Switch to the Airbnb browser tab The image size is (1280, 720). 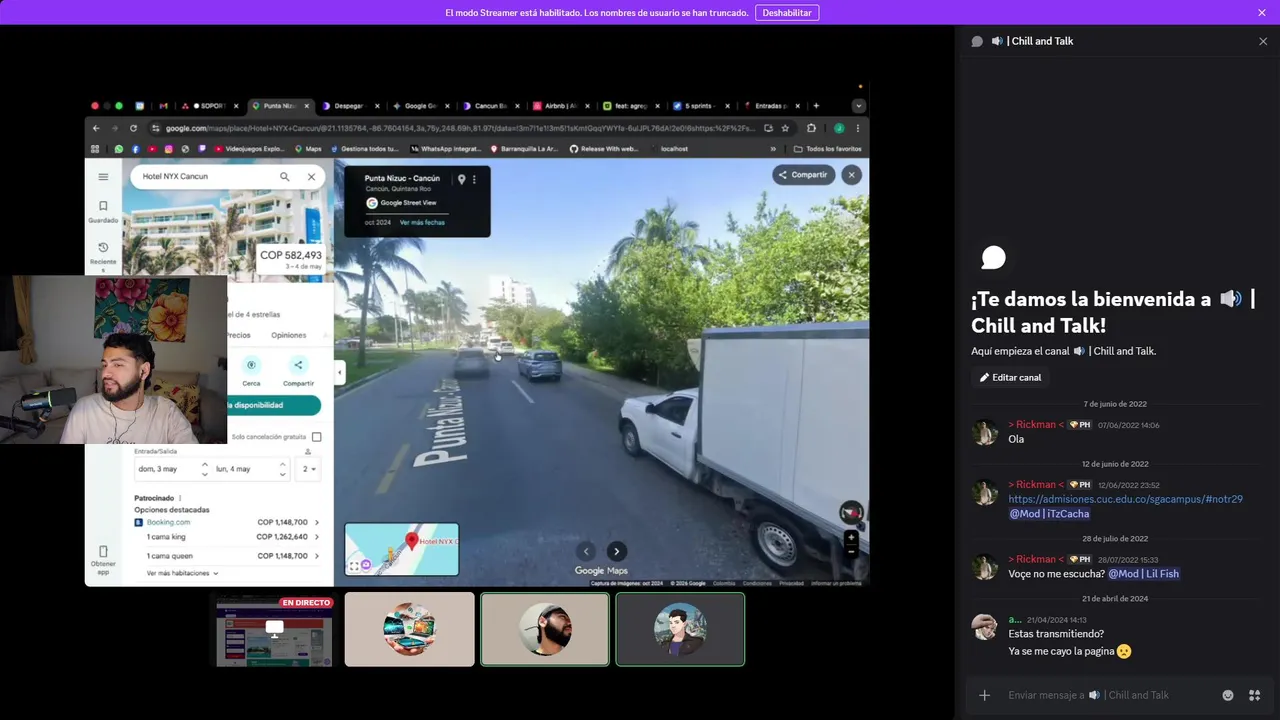click(x=560, y=106)
